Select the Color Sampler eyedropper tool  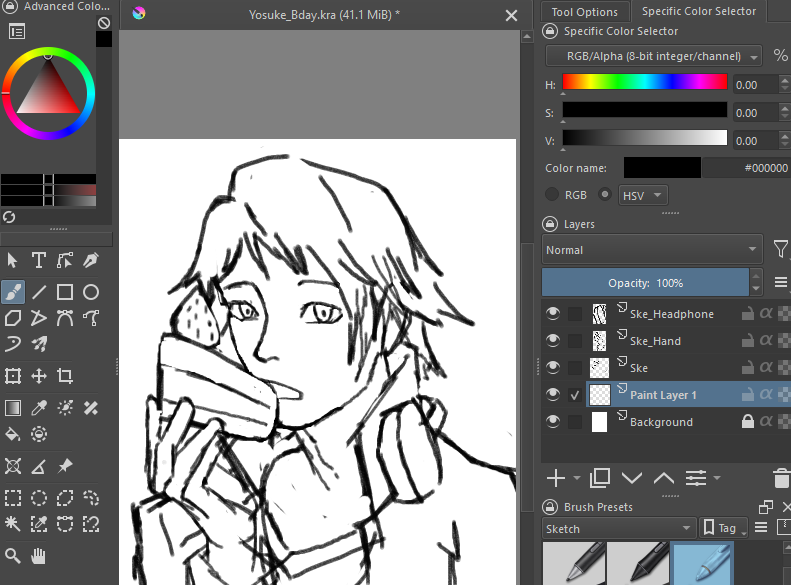pyautogui.click(x=39, y=408)
